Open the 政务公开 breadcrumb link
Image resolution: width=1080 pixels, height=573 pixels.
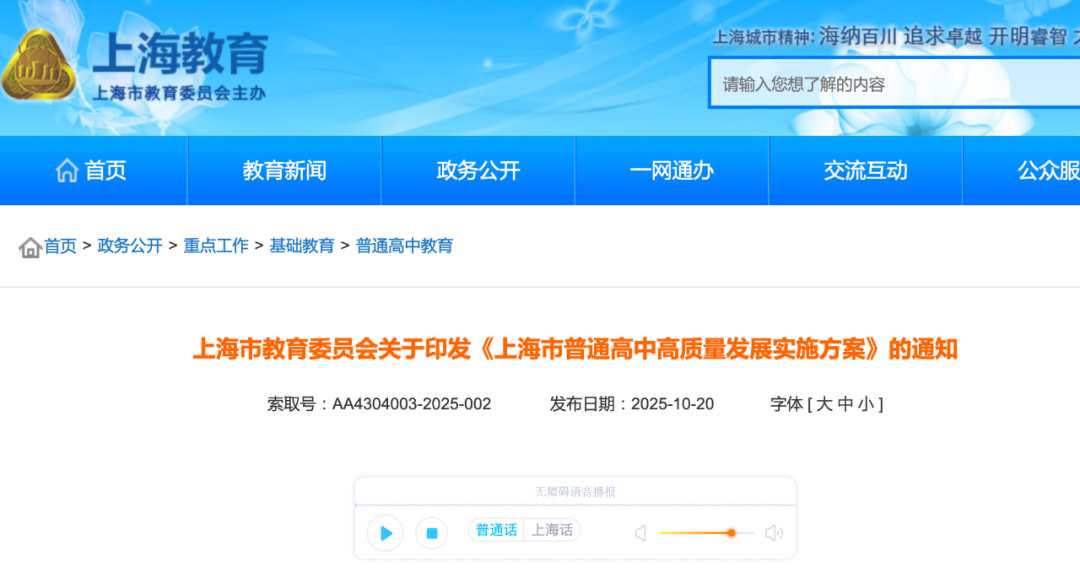[x=130, y=246]
